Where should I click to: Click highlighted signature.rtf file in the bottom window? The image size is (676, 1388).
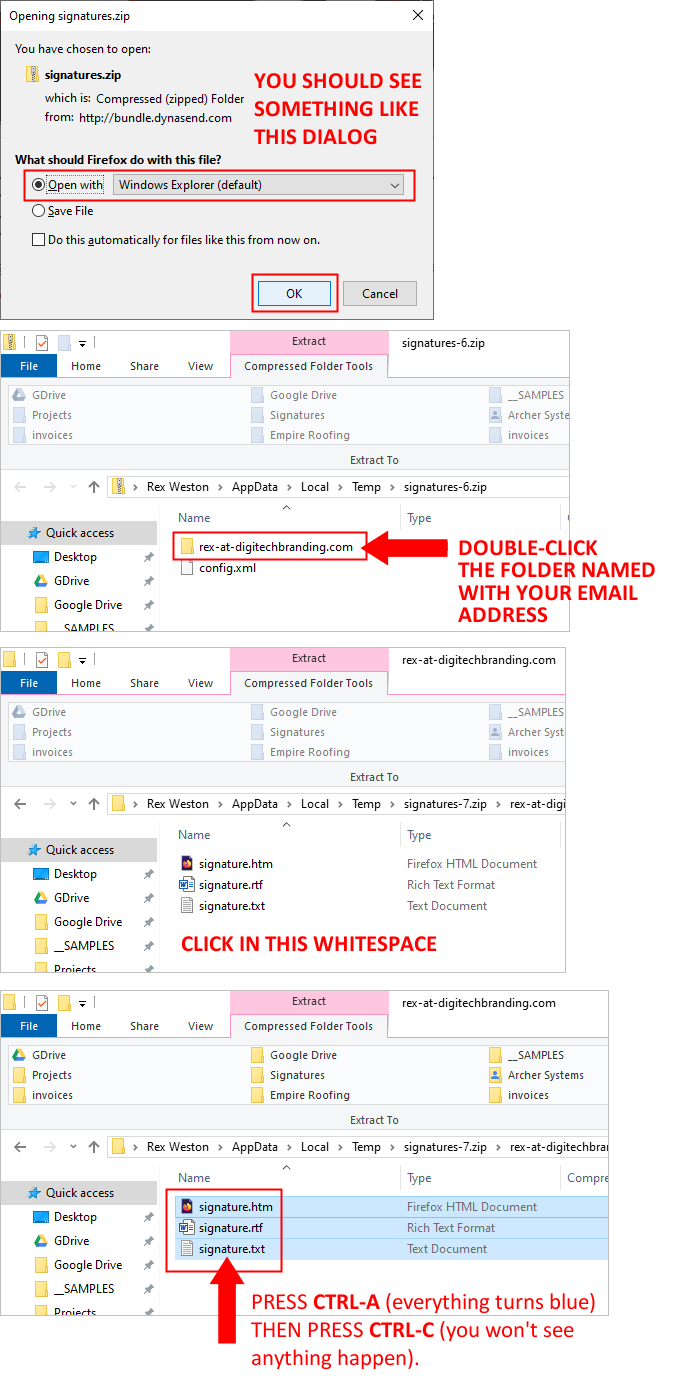click(x=231, y=1228)
